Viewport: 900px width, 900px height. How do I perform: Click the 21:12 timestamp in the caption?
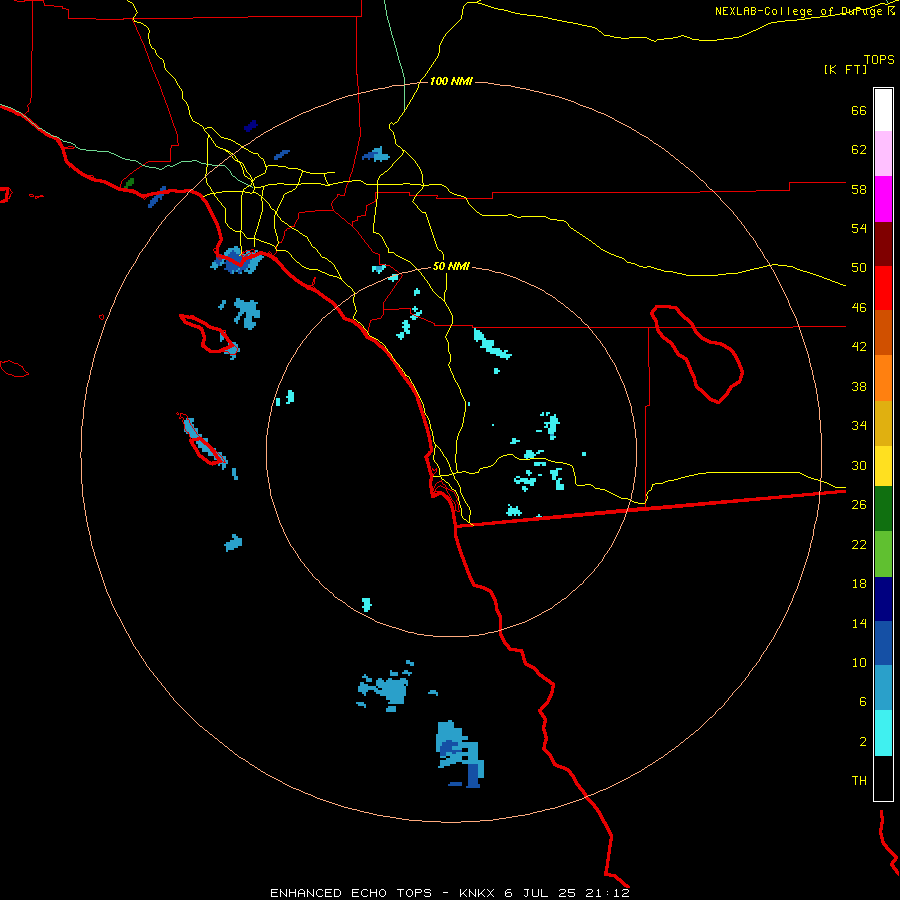[607, 893]
